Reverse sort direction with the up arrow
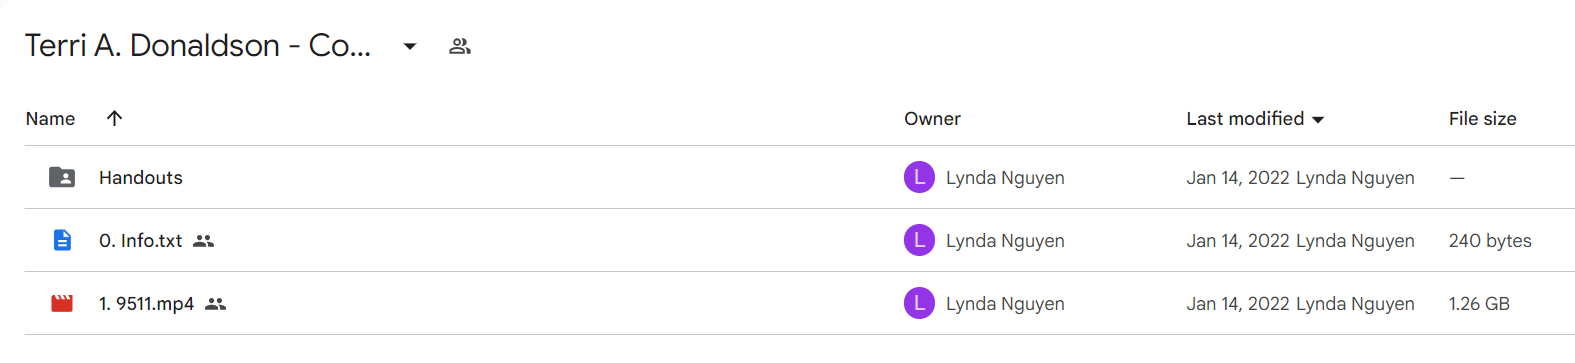This screenshot has width=1575, height=363. (115, 118)
